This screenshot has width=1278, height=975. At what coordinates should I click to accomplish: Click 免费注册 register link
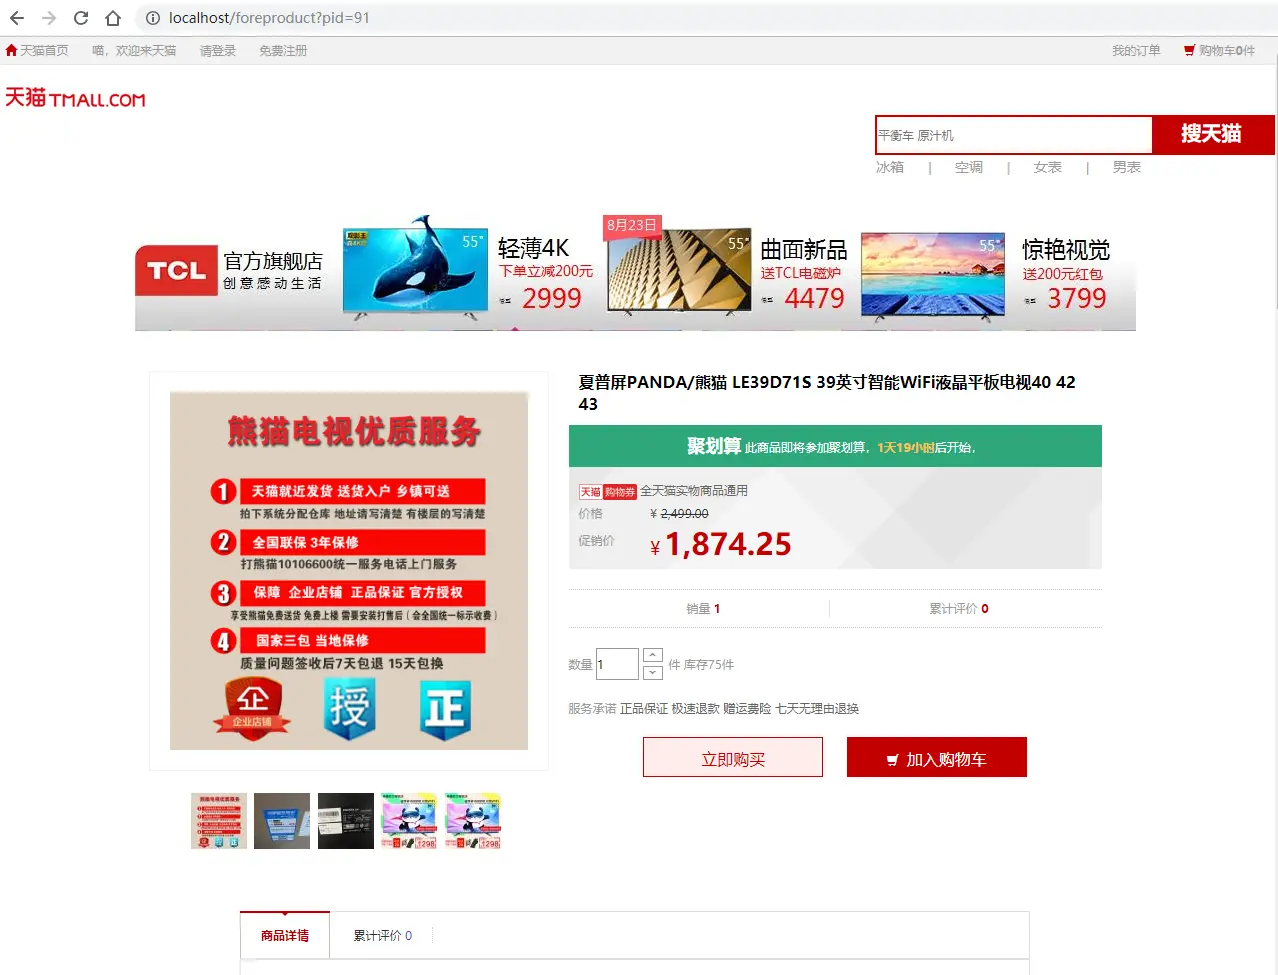coord(283,50)
